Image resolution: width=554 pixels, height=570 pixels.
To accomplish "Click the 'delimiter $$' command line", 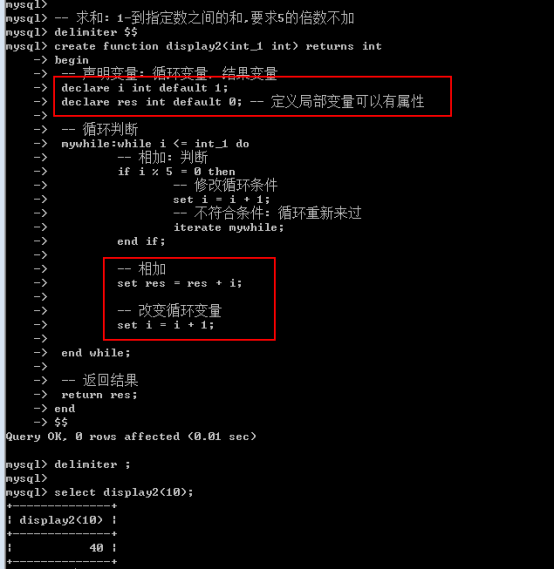I will point(96,32).
